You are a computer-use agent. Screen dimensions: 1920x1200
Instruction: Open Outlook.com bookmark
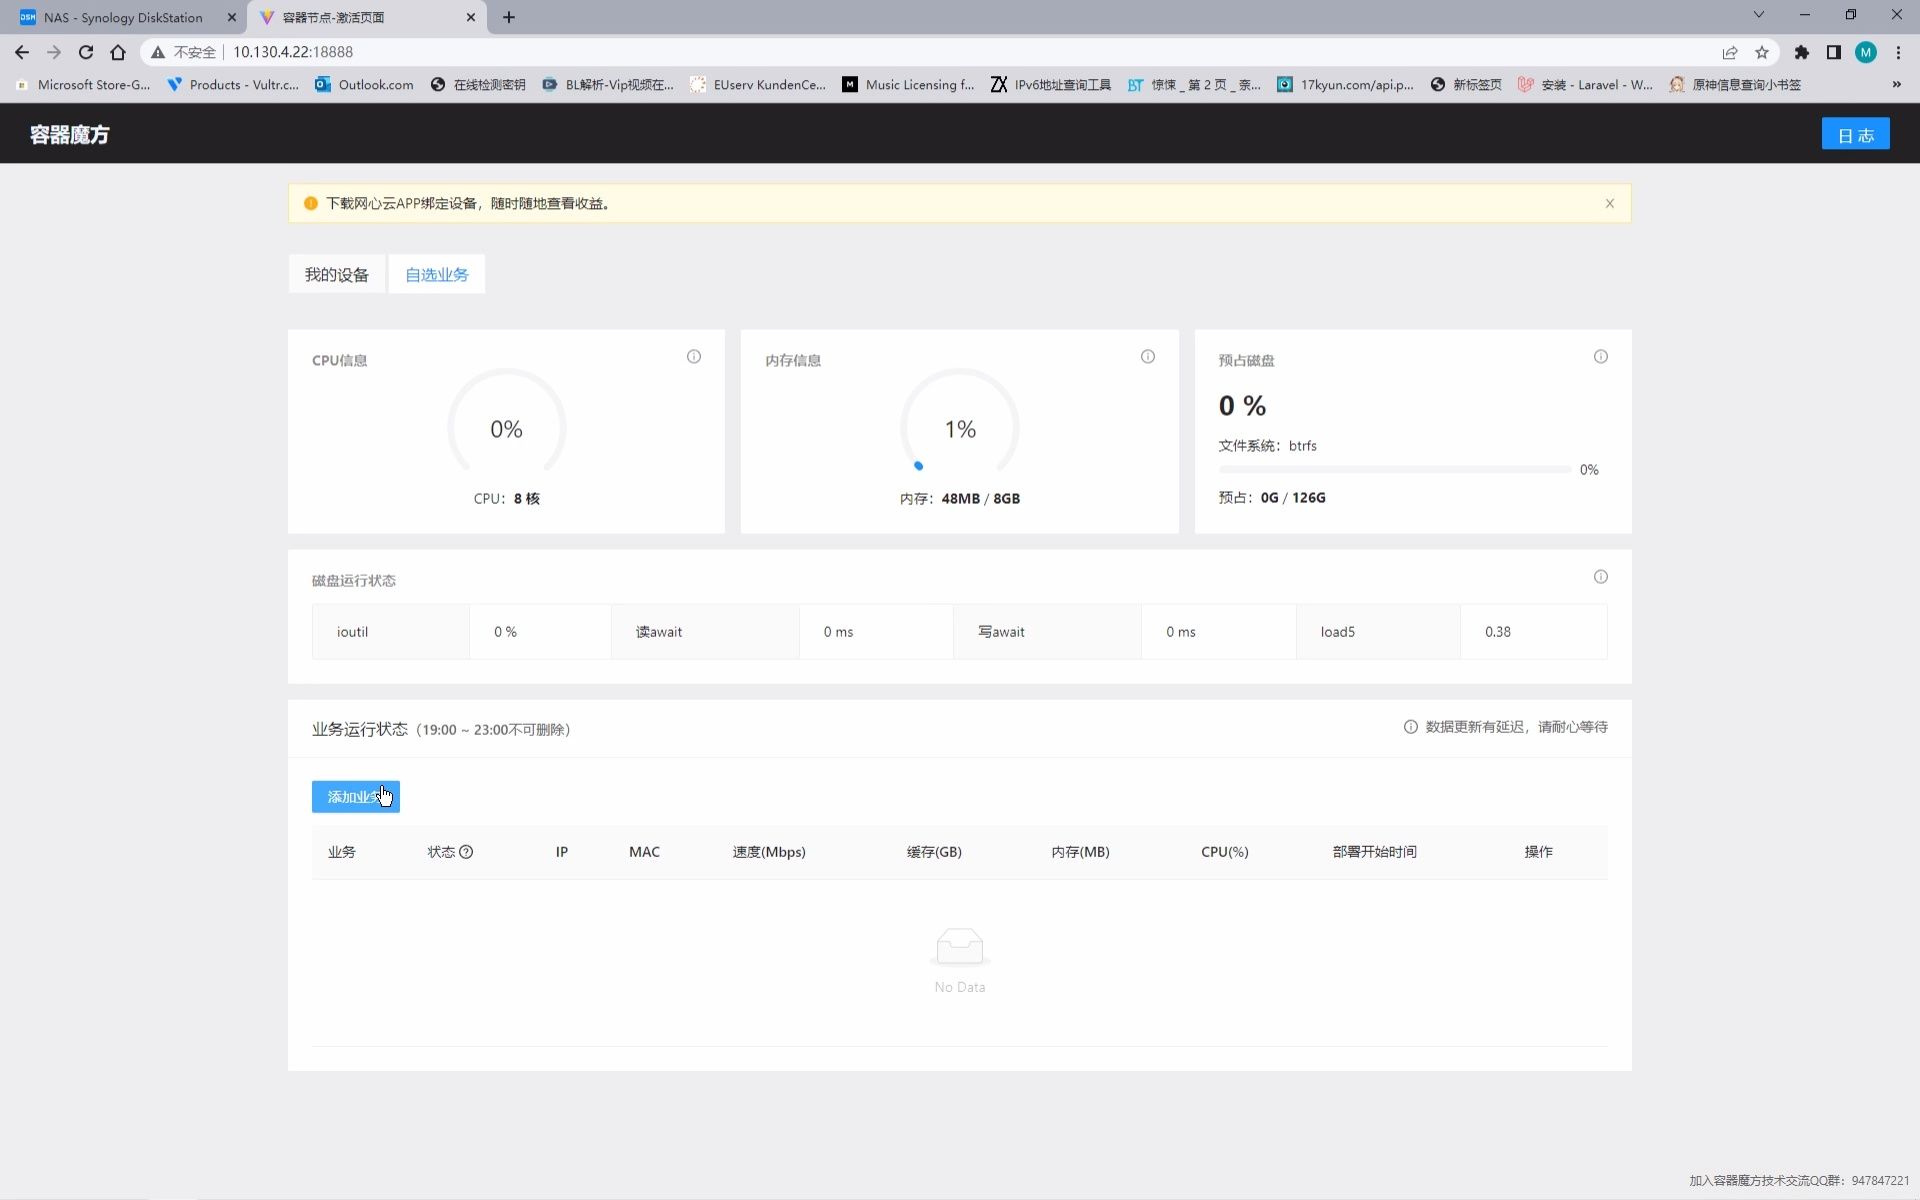coord(364,85)
